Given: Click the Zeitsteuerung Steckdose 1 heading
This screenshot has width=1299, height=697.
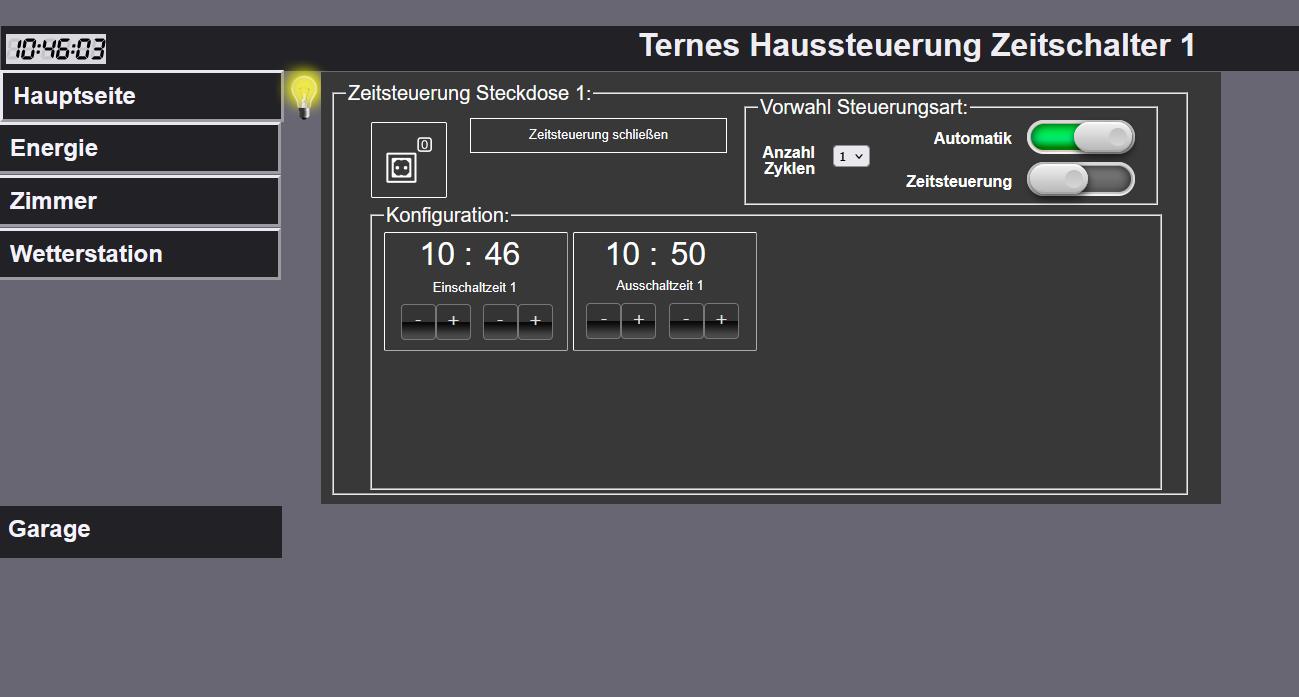Looking at the screenshot, I should (470, 93).
